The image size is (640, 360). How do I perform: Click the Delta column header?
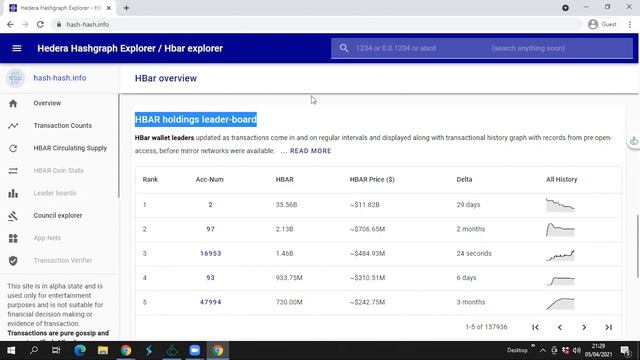click(x=464, y=180)
